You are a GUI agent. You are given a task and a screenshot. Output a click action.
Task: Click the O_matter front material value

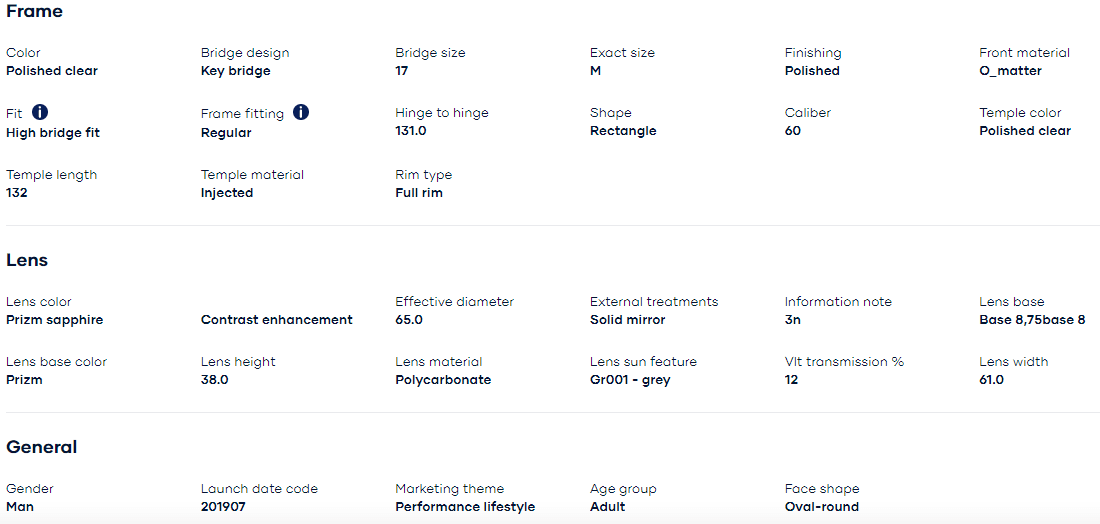pos(1010,71)
